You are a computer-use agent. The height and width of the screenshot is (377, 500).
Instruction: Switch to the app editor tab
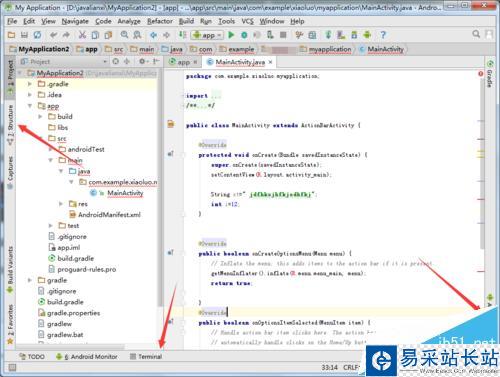[x=183, y=62]
